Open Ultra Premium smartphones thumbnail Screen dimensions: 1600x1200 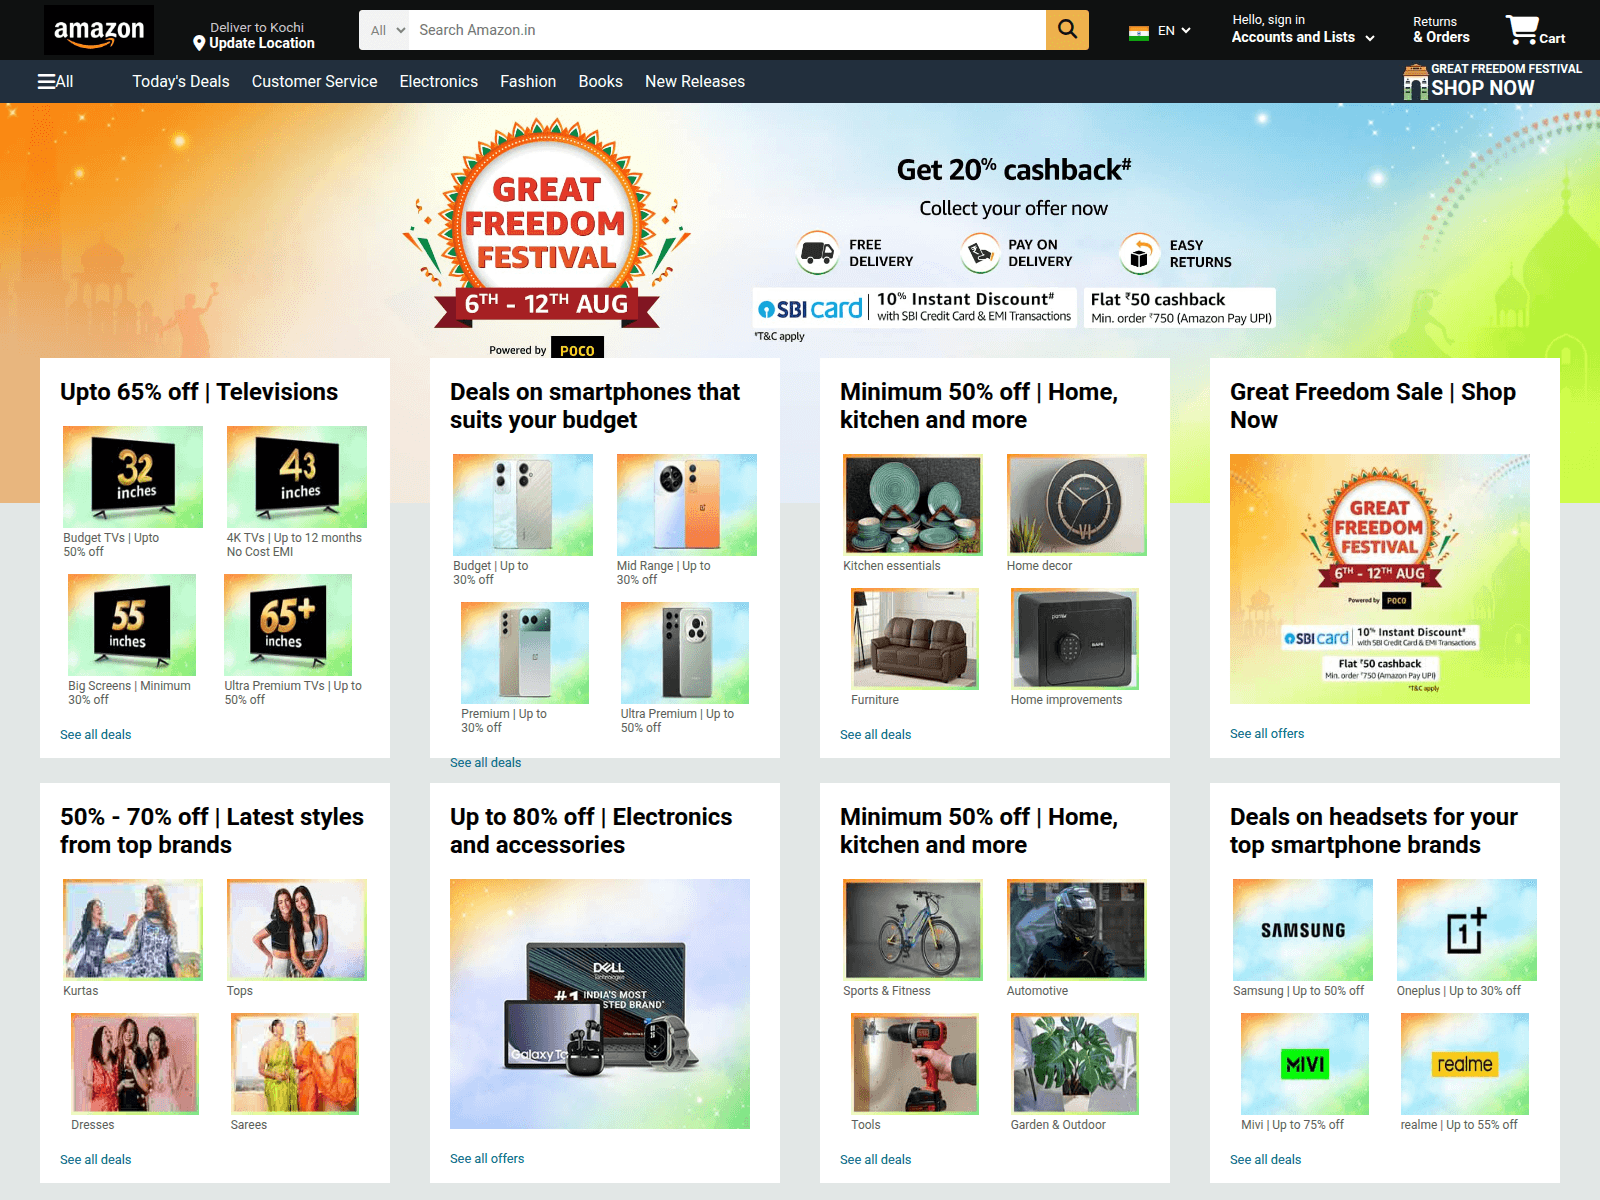[x=685, y=653]
